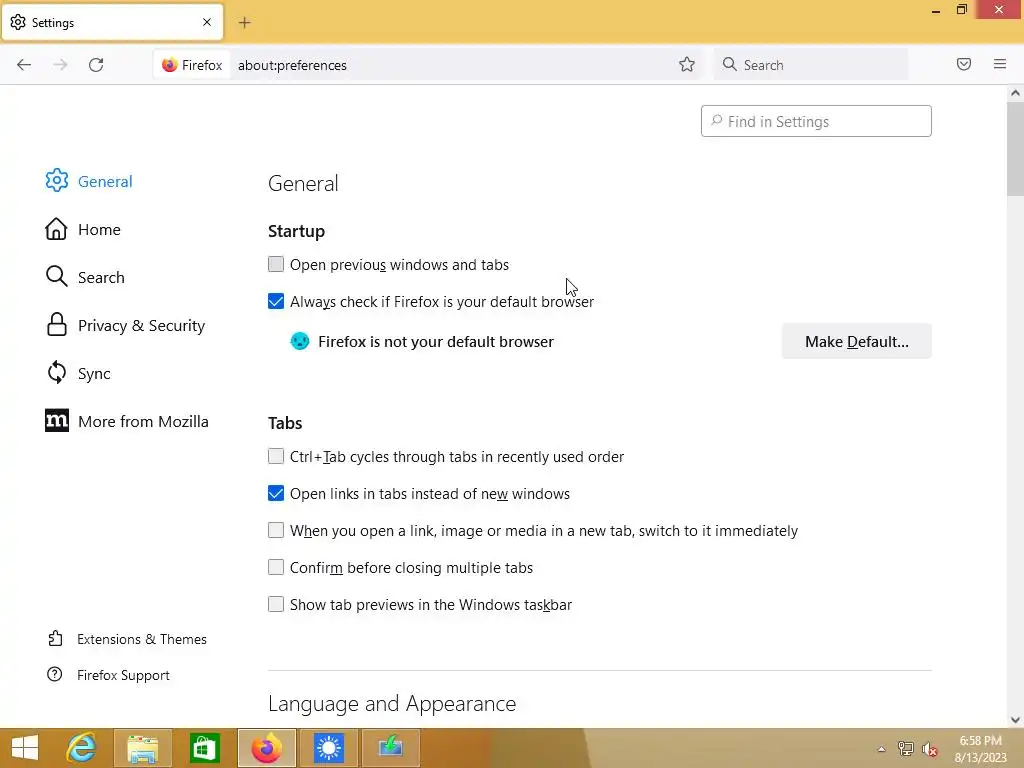Click the browser Search box
The width and height of the screenshot is (1024, 768).
pos(811,65)
